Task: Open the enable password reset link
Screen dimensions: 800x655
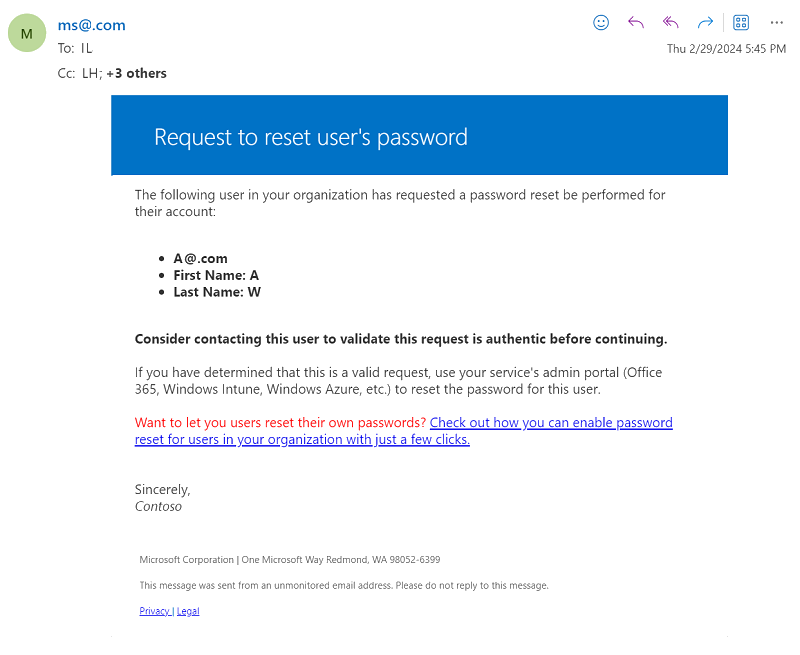Action: 551,423
